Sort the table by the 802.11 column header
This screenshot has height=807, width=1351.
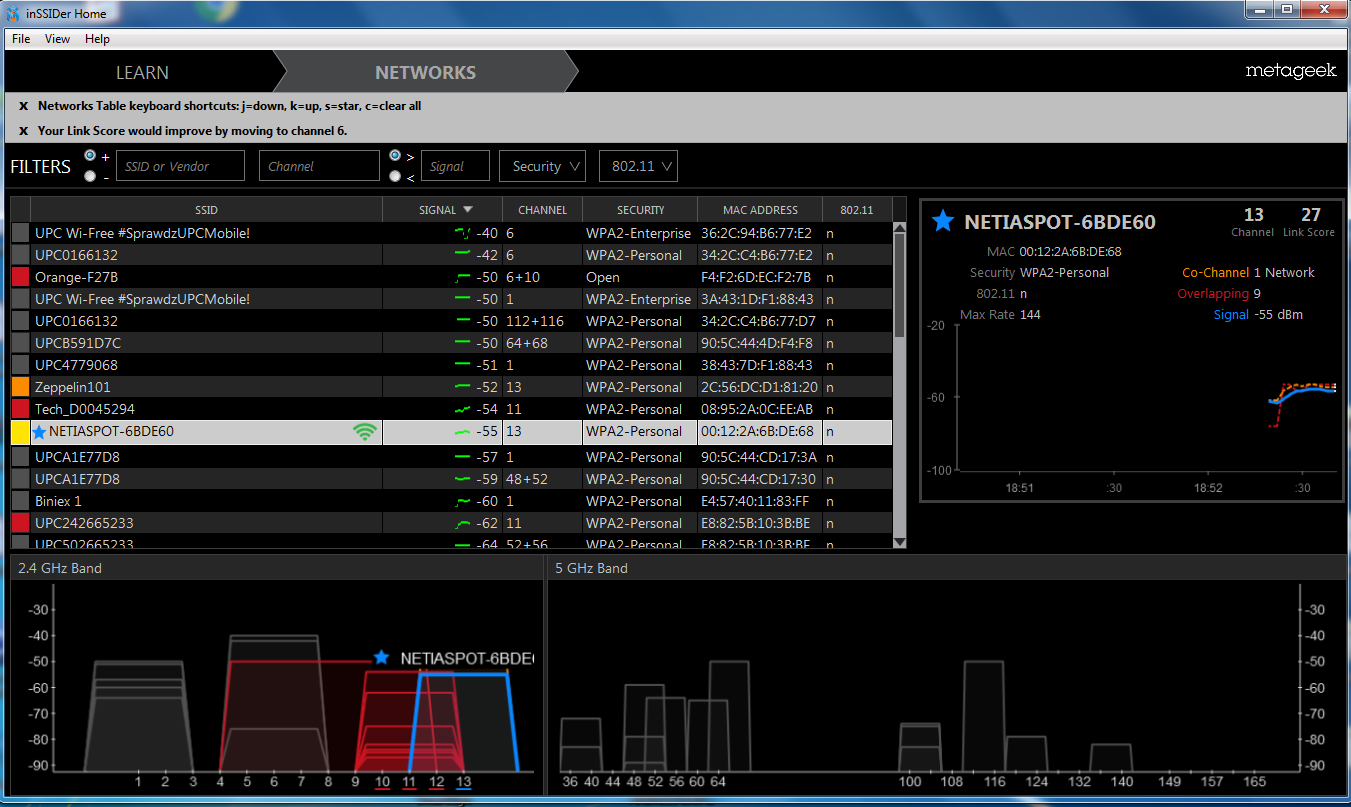point(856,210)
